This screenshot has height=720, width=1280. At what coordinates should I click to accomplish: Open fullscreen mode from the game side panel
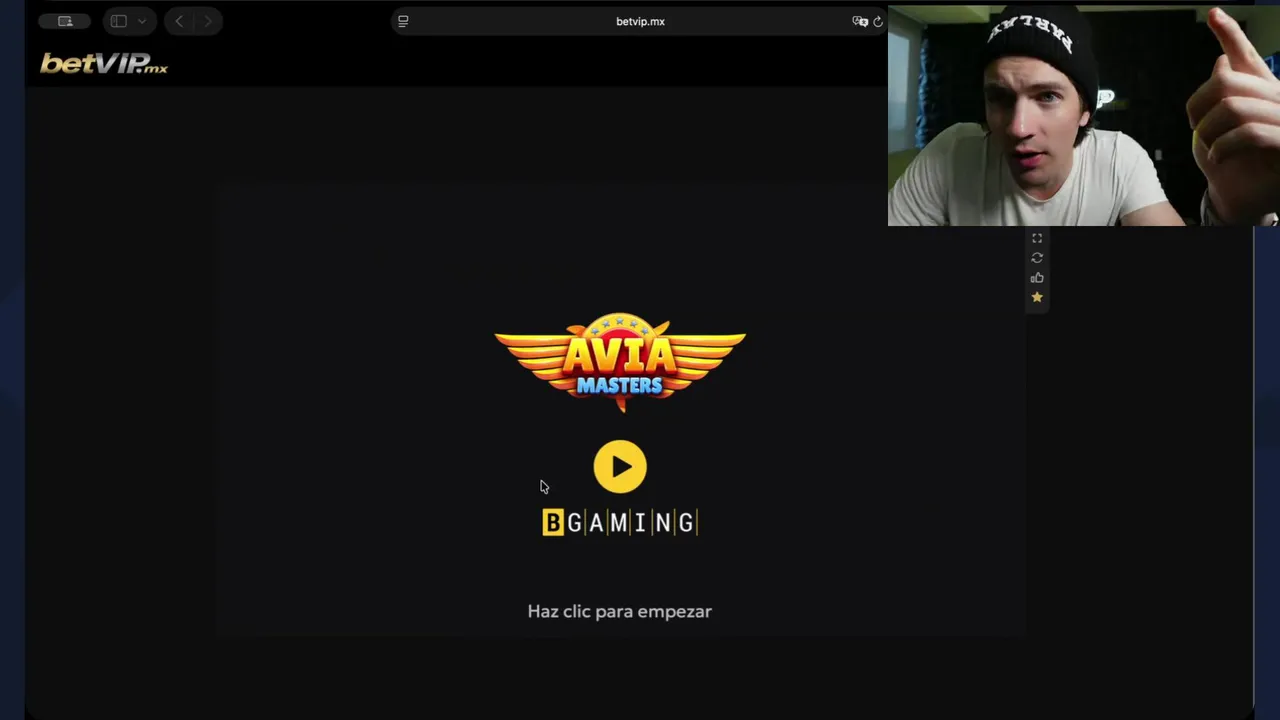click(1037, 238)
